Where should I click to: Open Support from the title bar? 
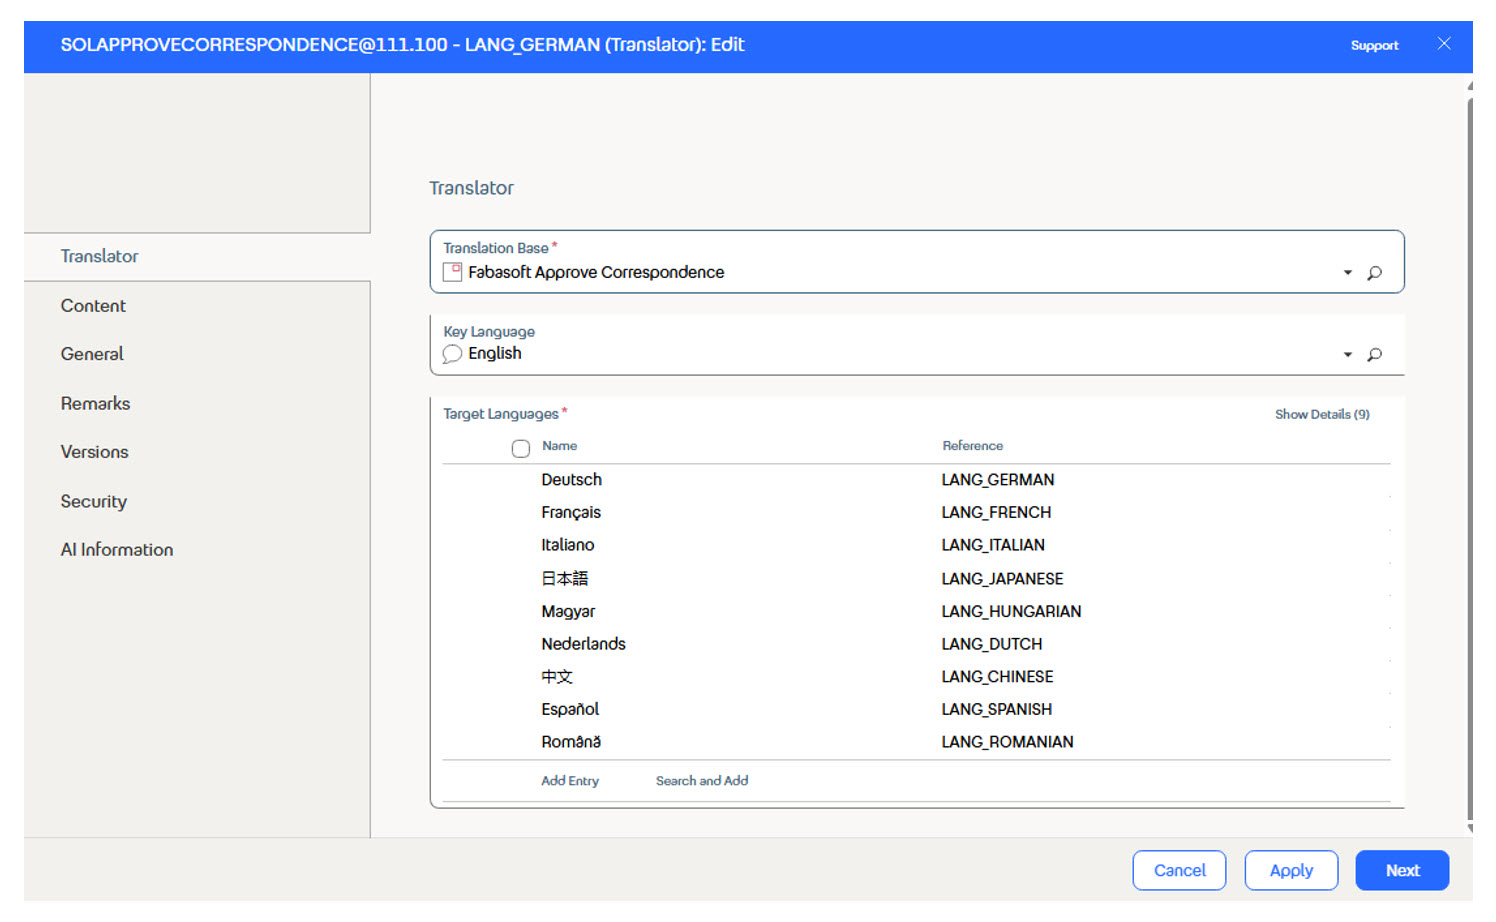pos(1375,45)
